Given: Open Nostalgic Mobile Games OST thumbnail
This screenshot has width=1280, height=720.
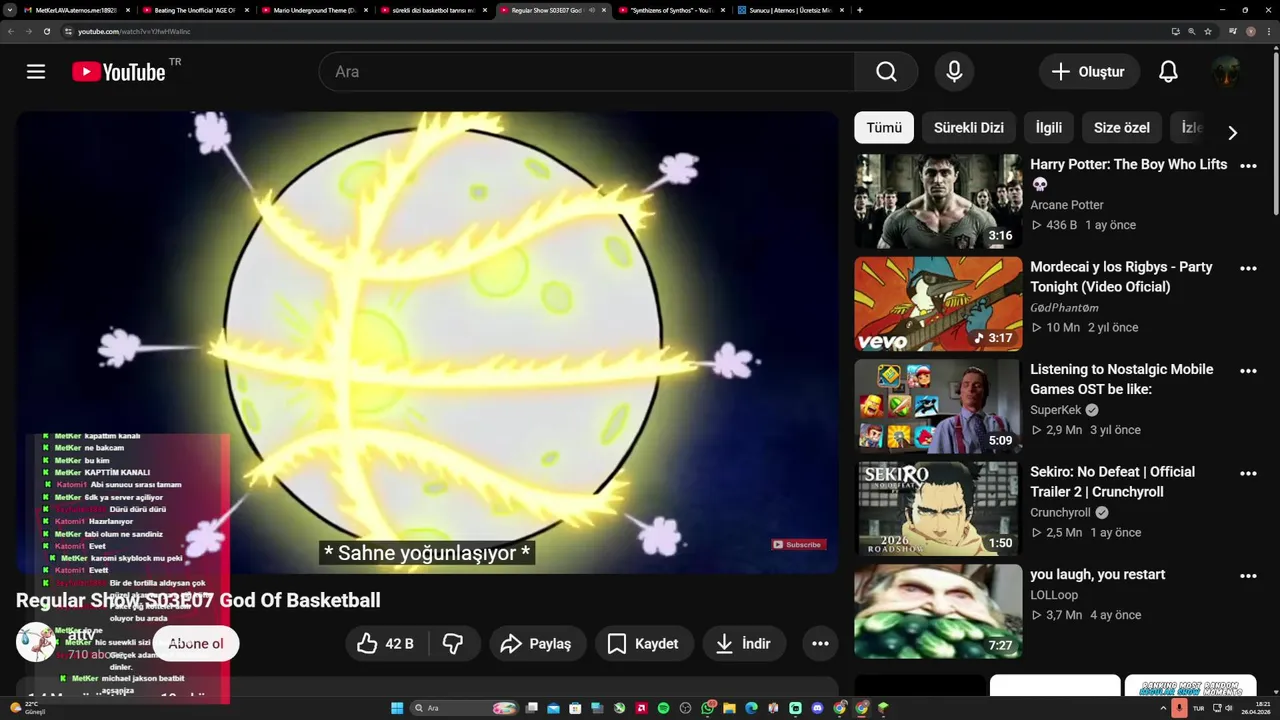Looking at the screenshot, I should click(938, 406).
